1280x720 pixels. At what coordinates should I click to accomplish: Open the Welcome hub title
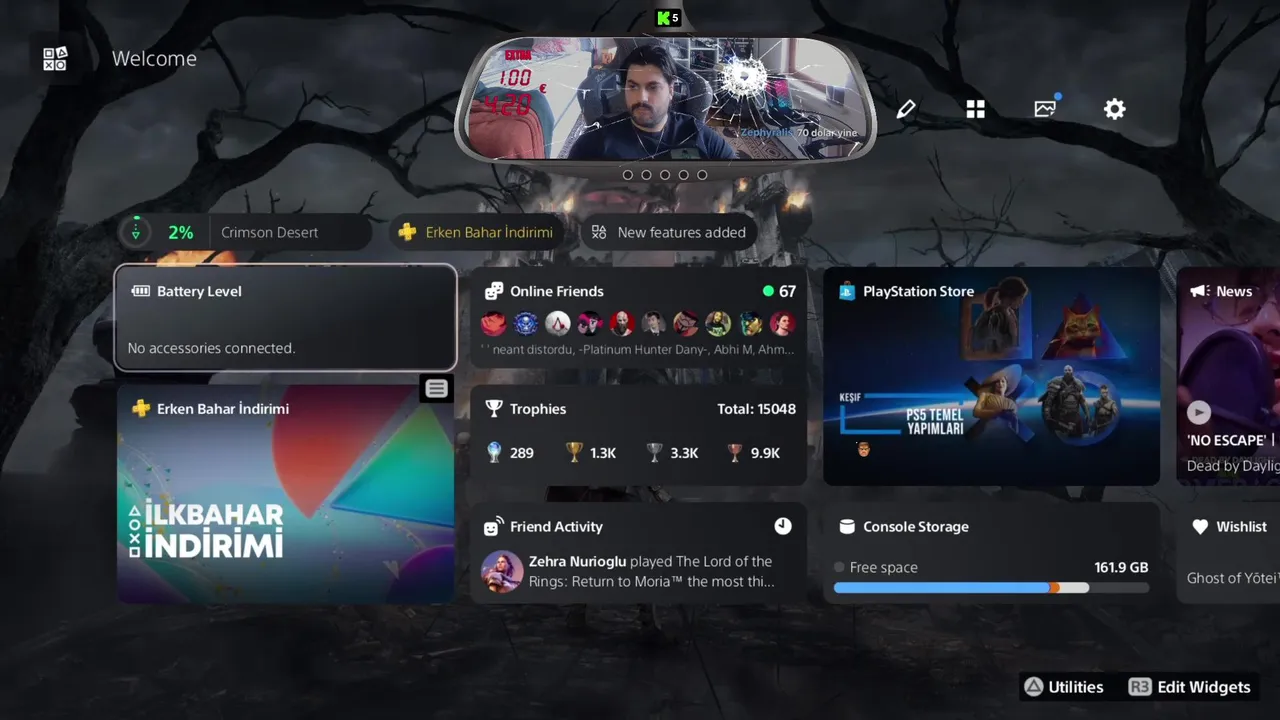click(x=154, y=59)
